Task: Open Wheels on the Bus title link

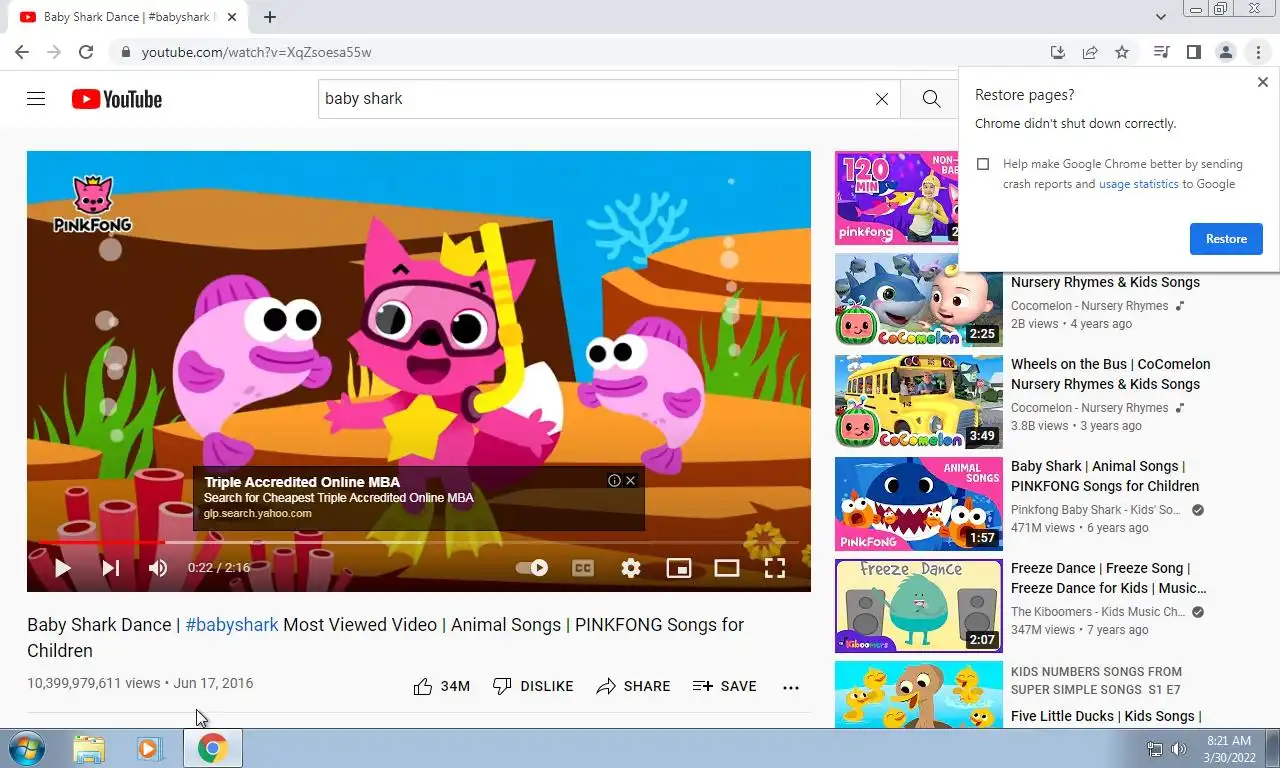Action: (1111, 374)
